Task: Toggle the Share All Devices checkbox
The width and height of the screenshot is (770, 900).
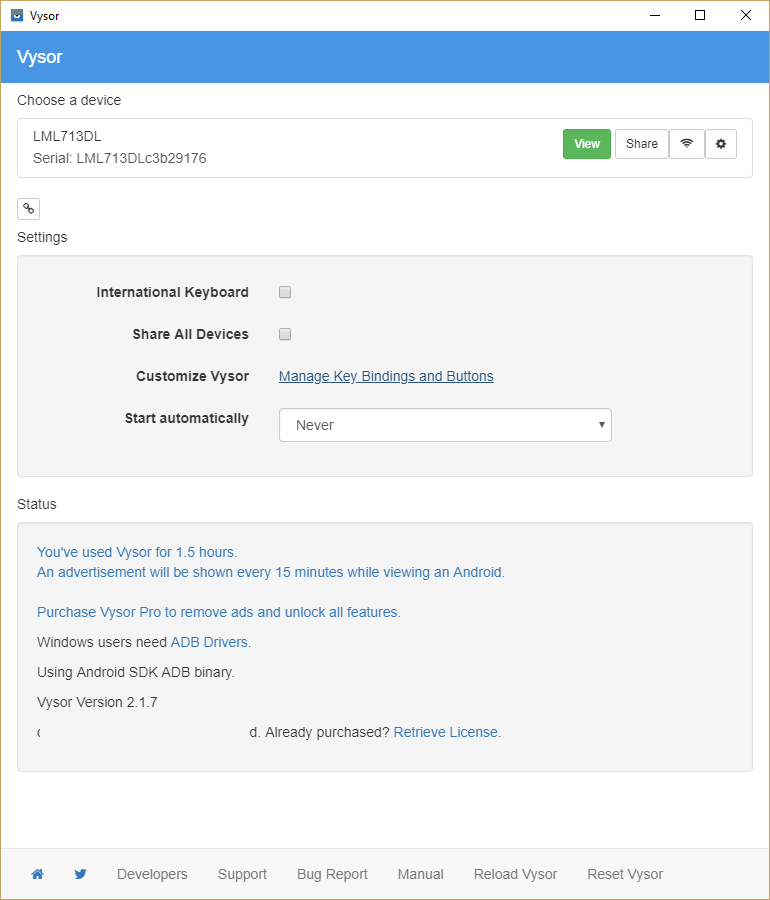Action: pyautogui.click(x=285, y=334)
